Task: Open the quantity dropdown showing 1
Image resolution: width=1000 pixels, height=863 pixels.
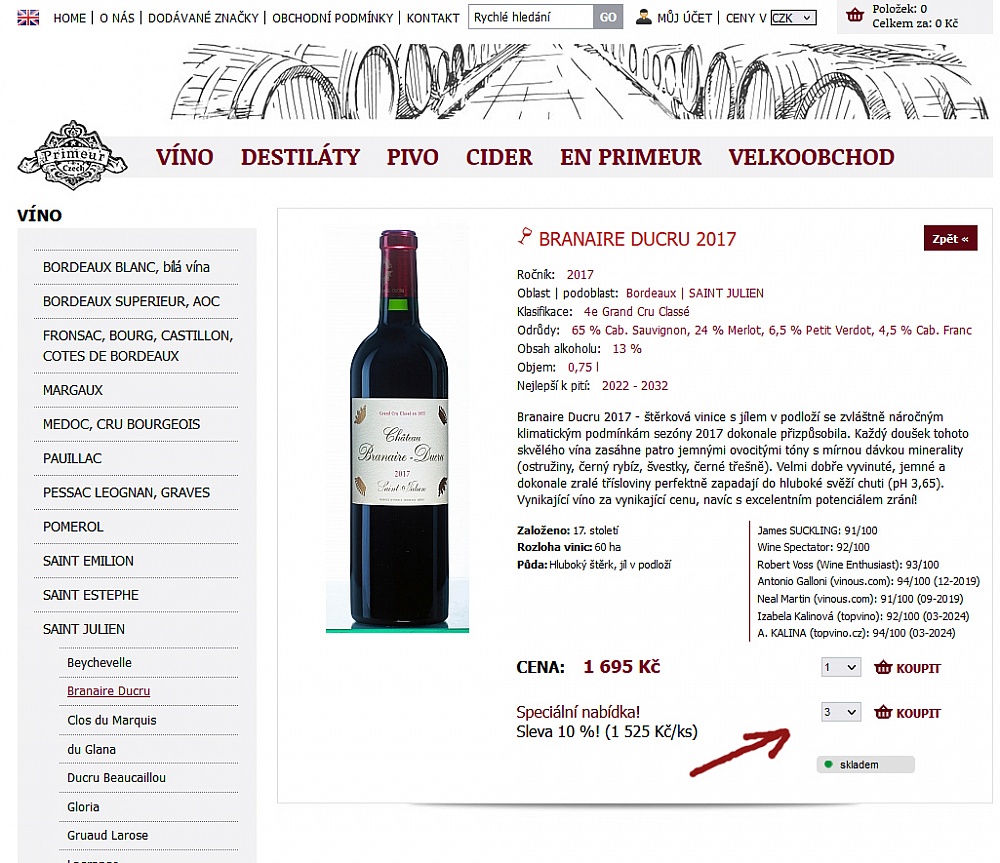Action: click(x=841, y=668)
